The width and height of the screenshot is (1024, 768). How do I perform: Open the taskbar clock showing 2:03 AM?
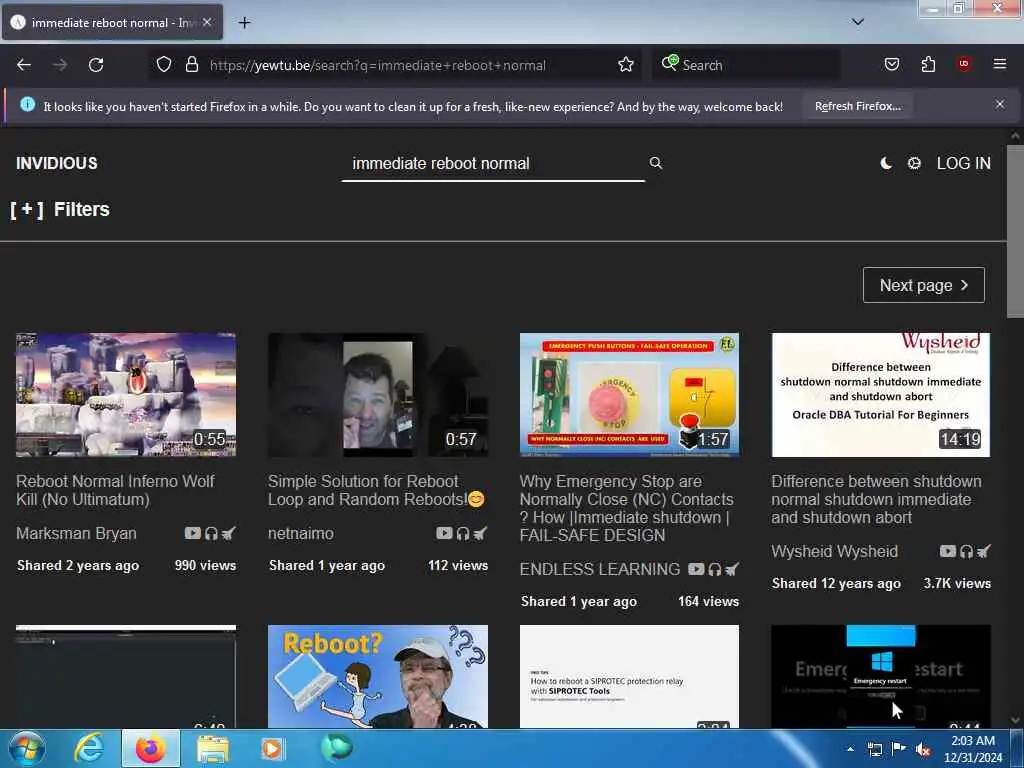tap(972, 749)
